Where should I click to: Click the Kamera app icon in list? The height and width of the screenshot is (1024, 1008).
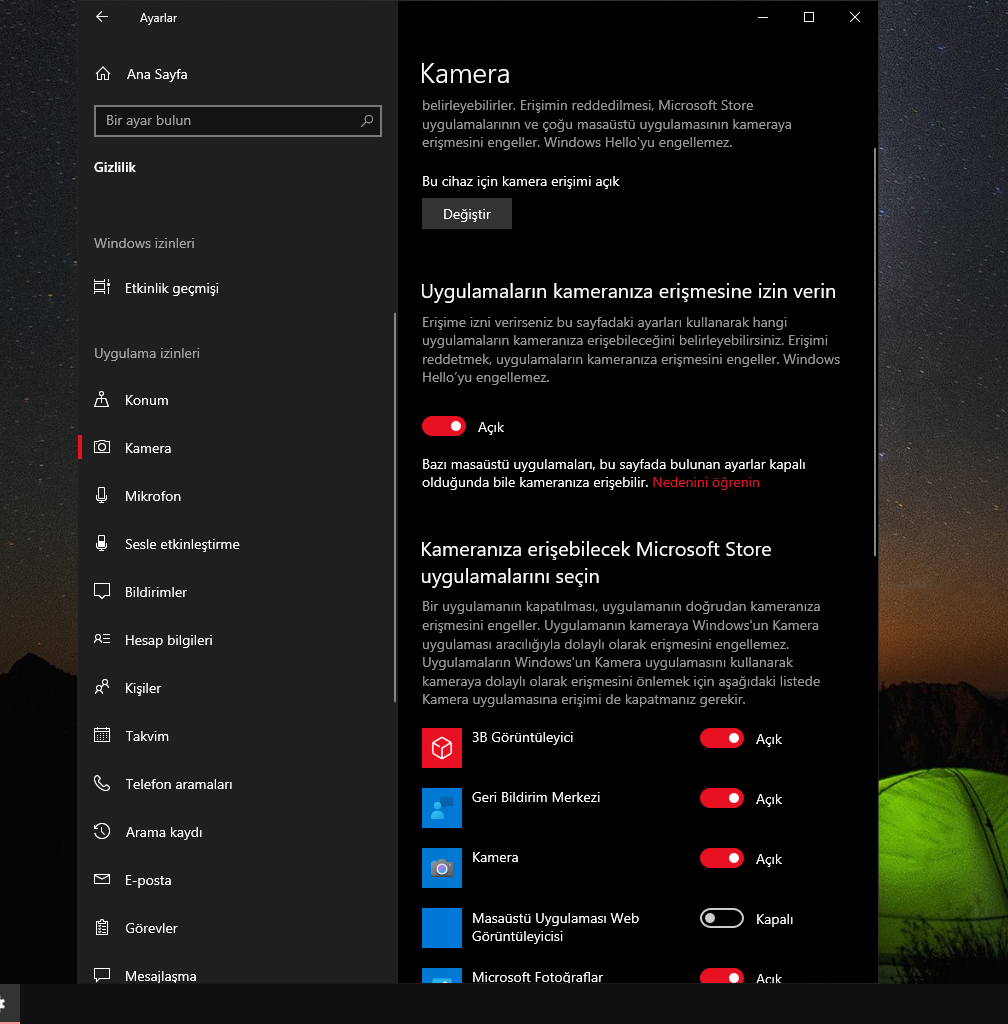[x=442, y=868]
